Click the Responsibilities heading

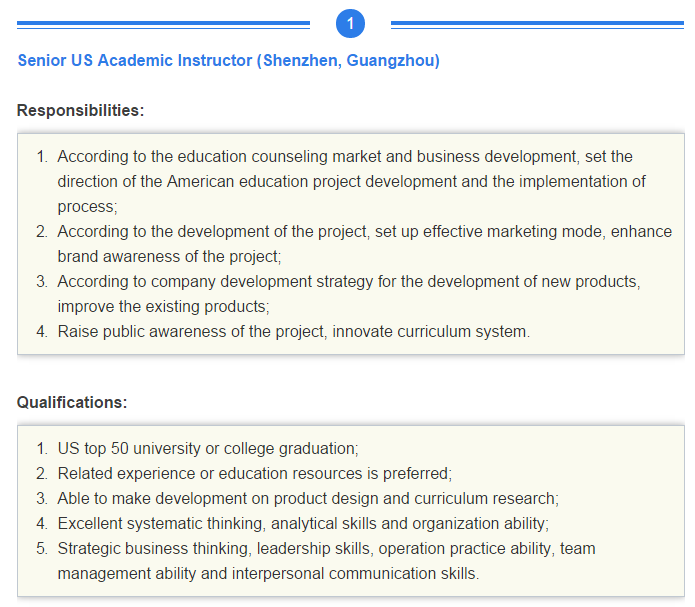80,111
